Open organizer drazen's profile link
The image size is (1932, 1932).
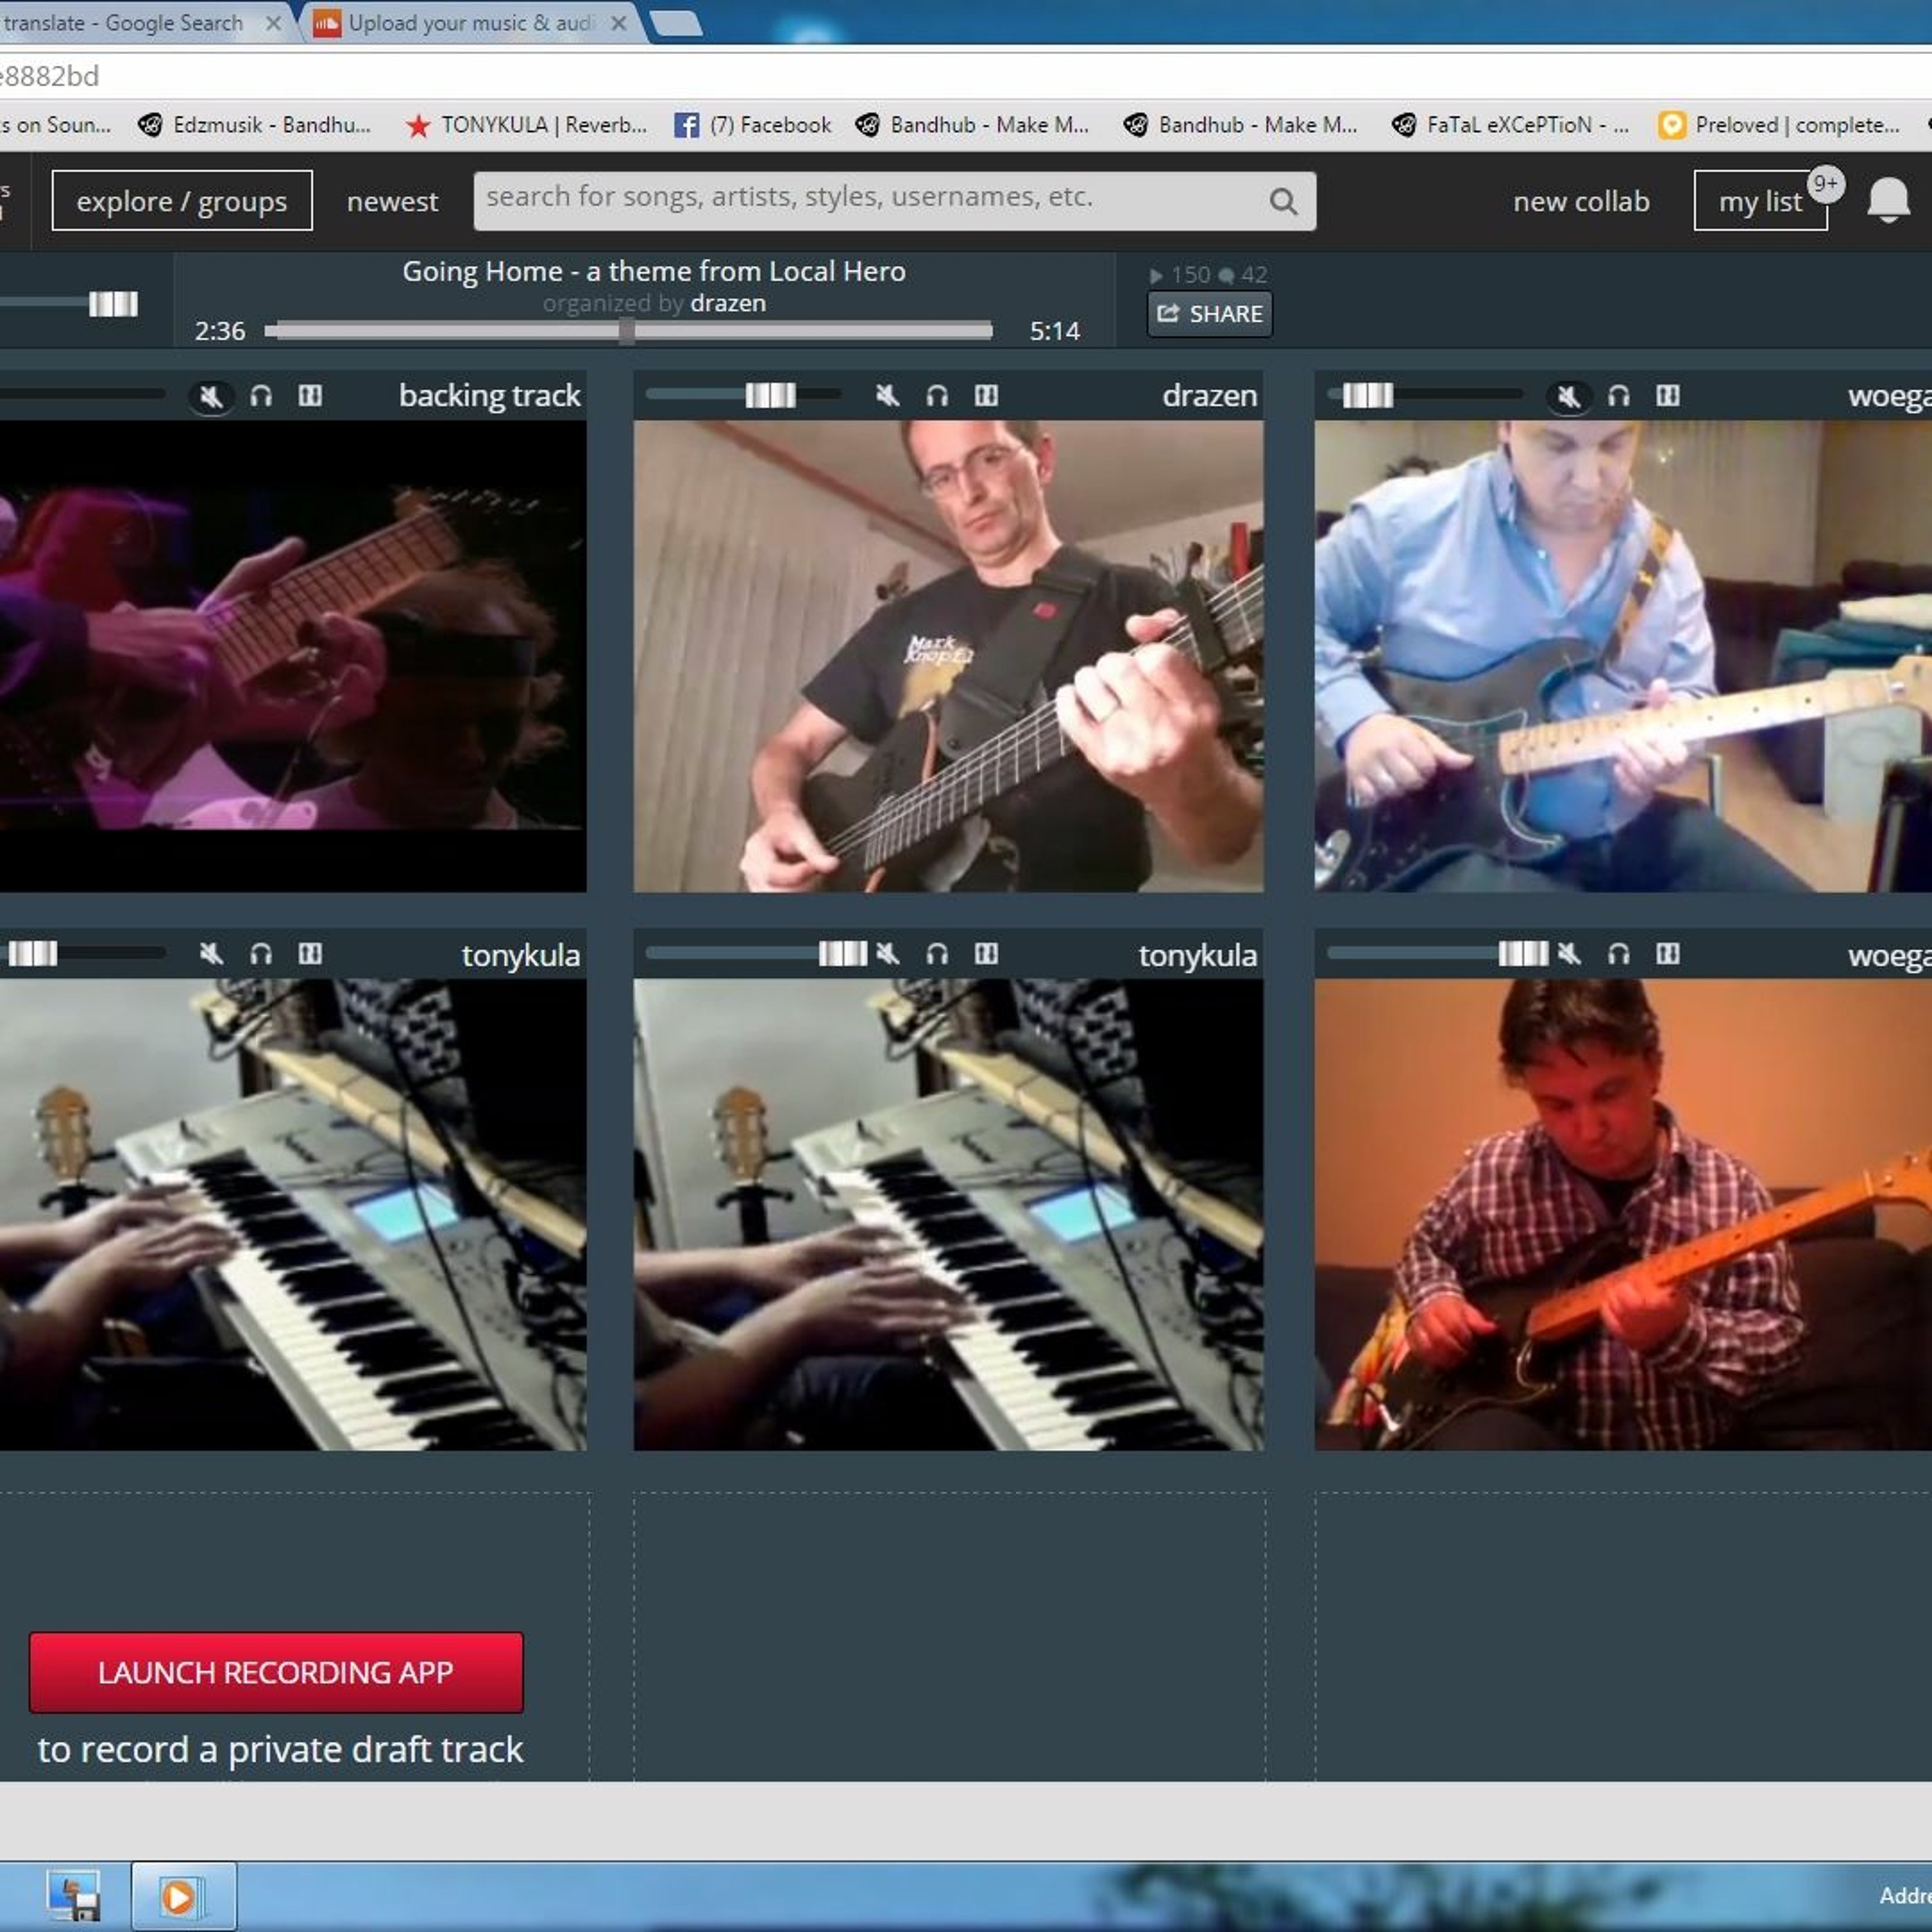pos(728,303)
